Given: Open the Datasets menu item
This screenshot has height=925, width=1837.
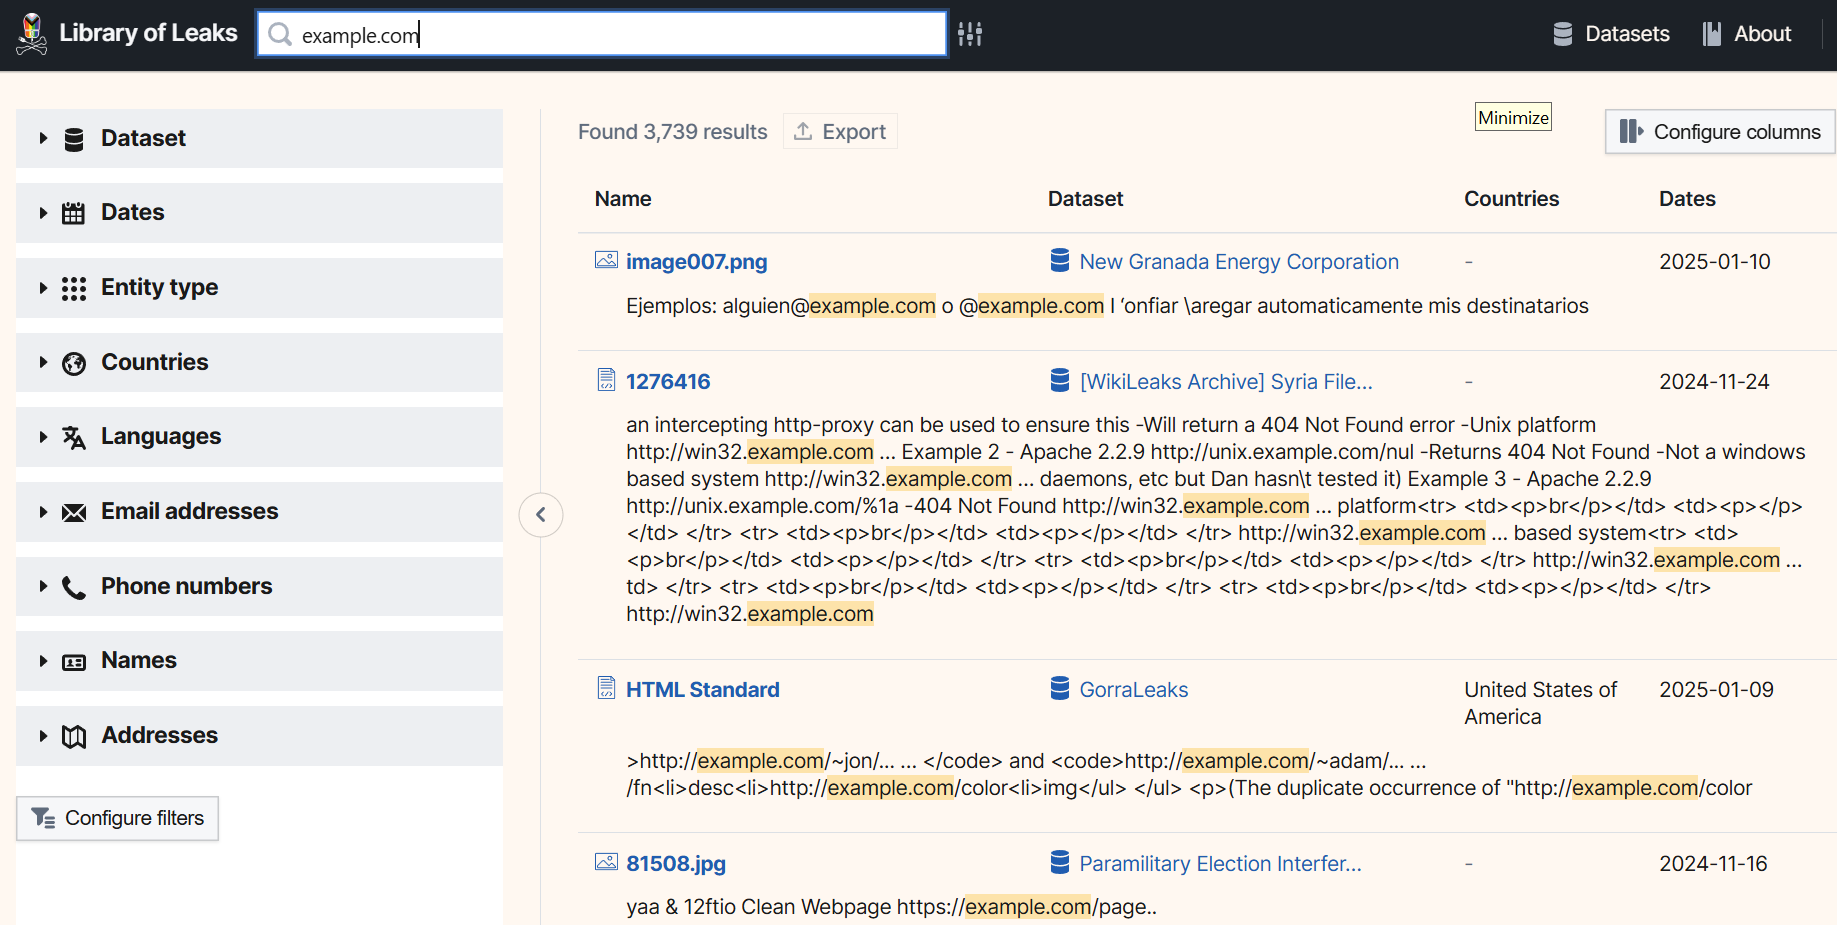Looking at the screenshot, I should coord(1611,34).
